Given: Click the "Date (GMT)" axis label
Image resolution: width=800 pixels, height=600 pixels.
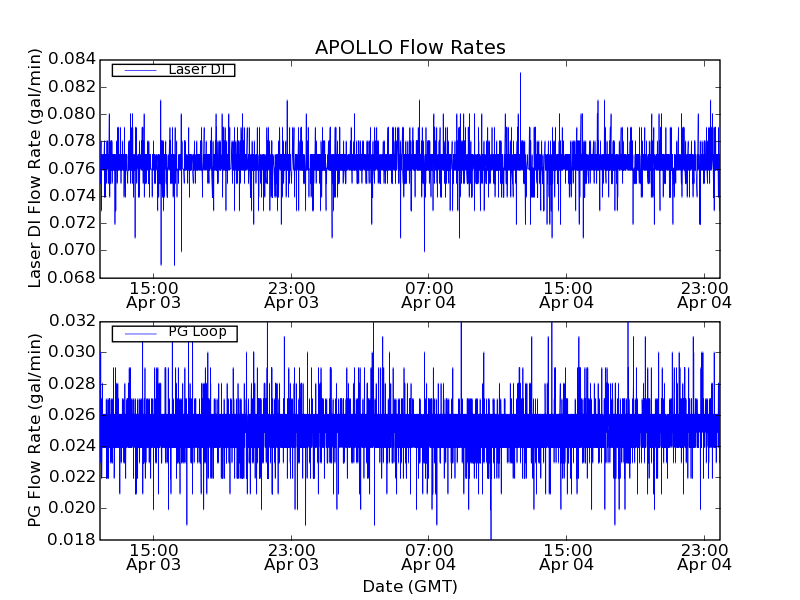Looking at the screenshot, I should (410, 587).
